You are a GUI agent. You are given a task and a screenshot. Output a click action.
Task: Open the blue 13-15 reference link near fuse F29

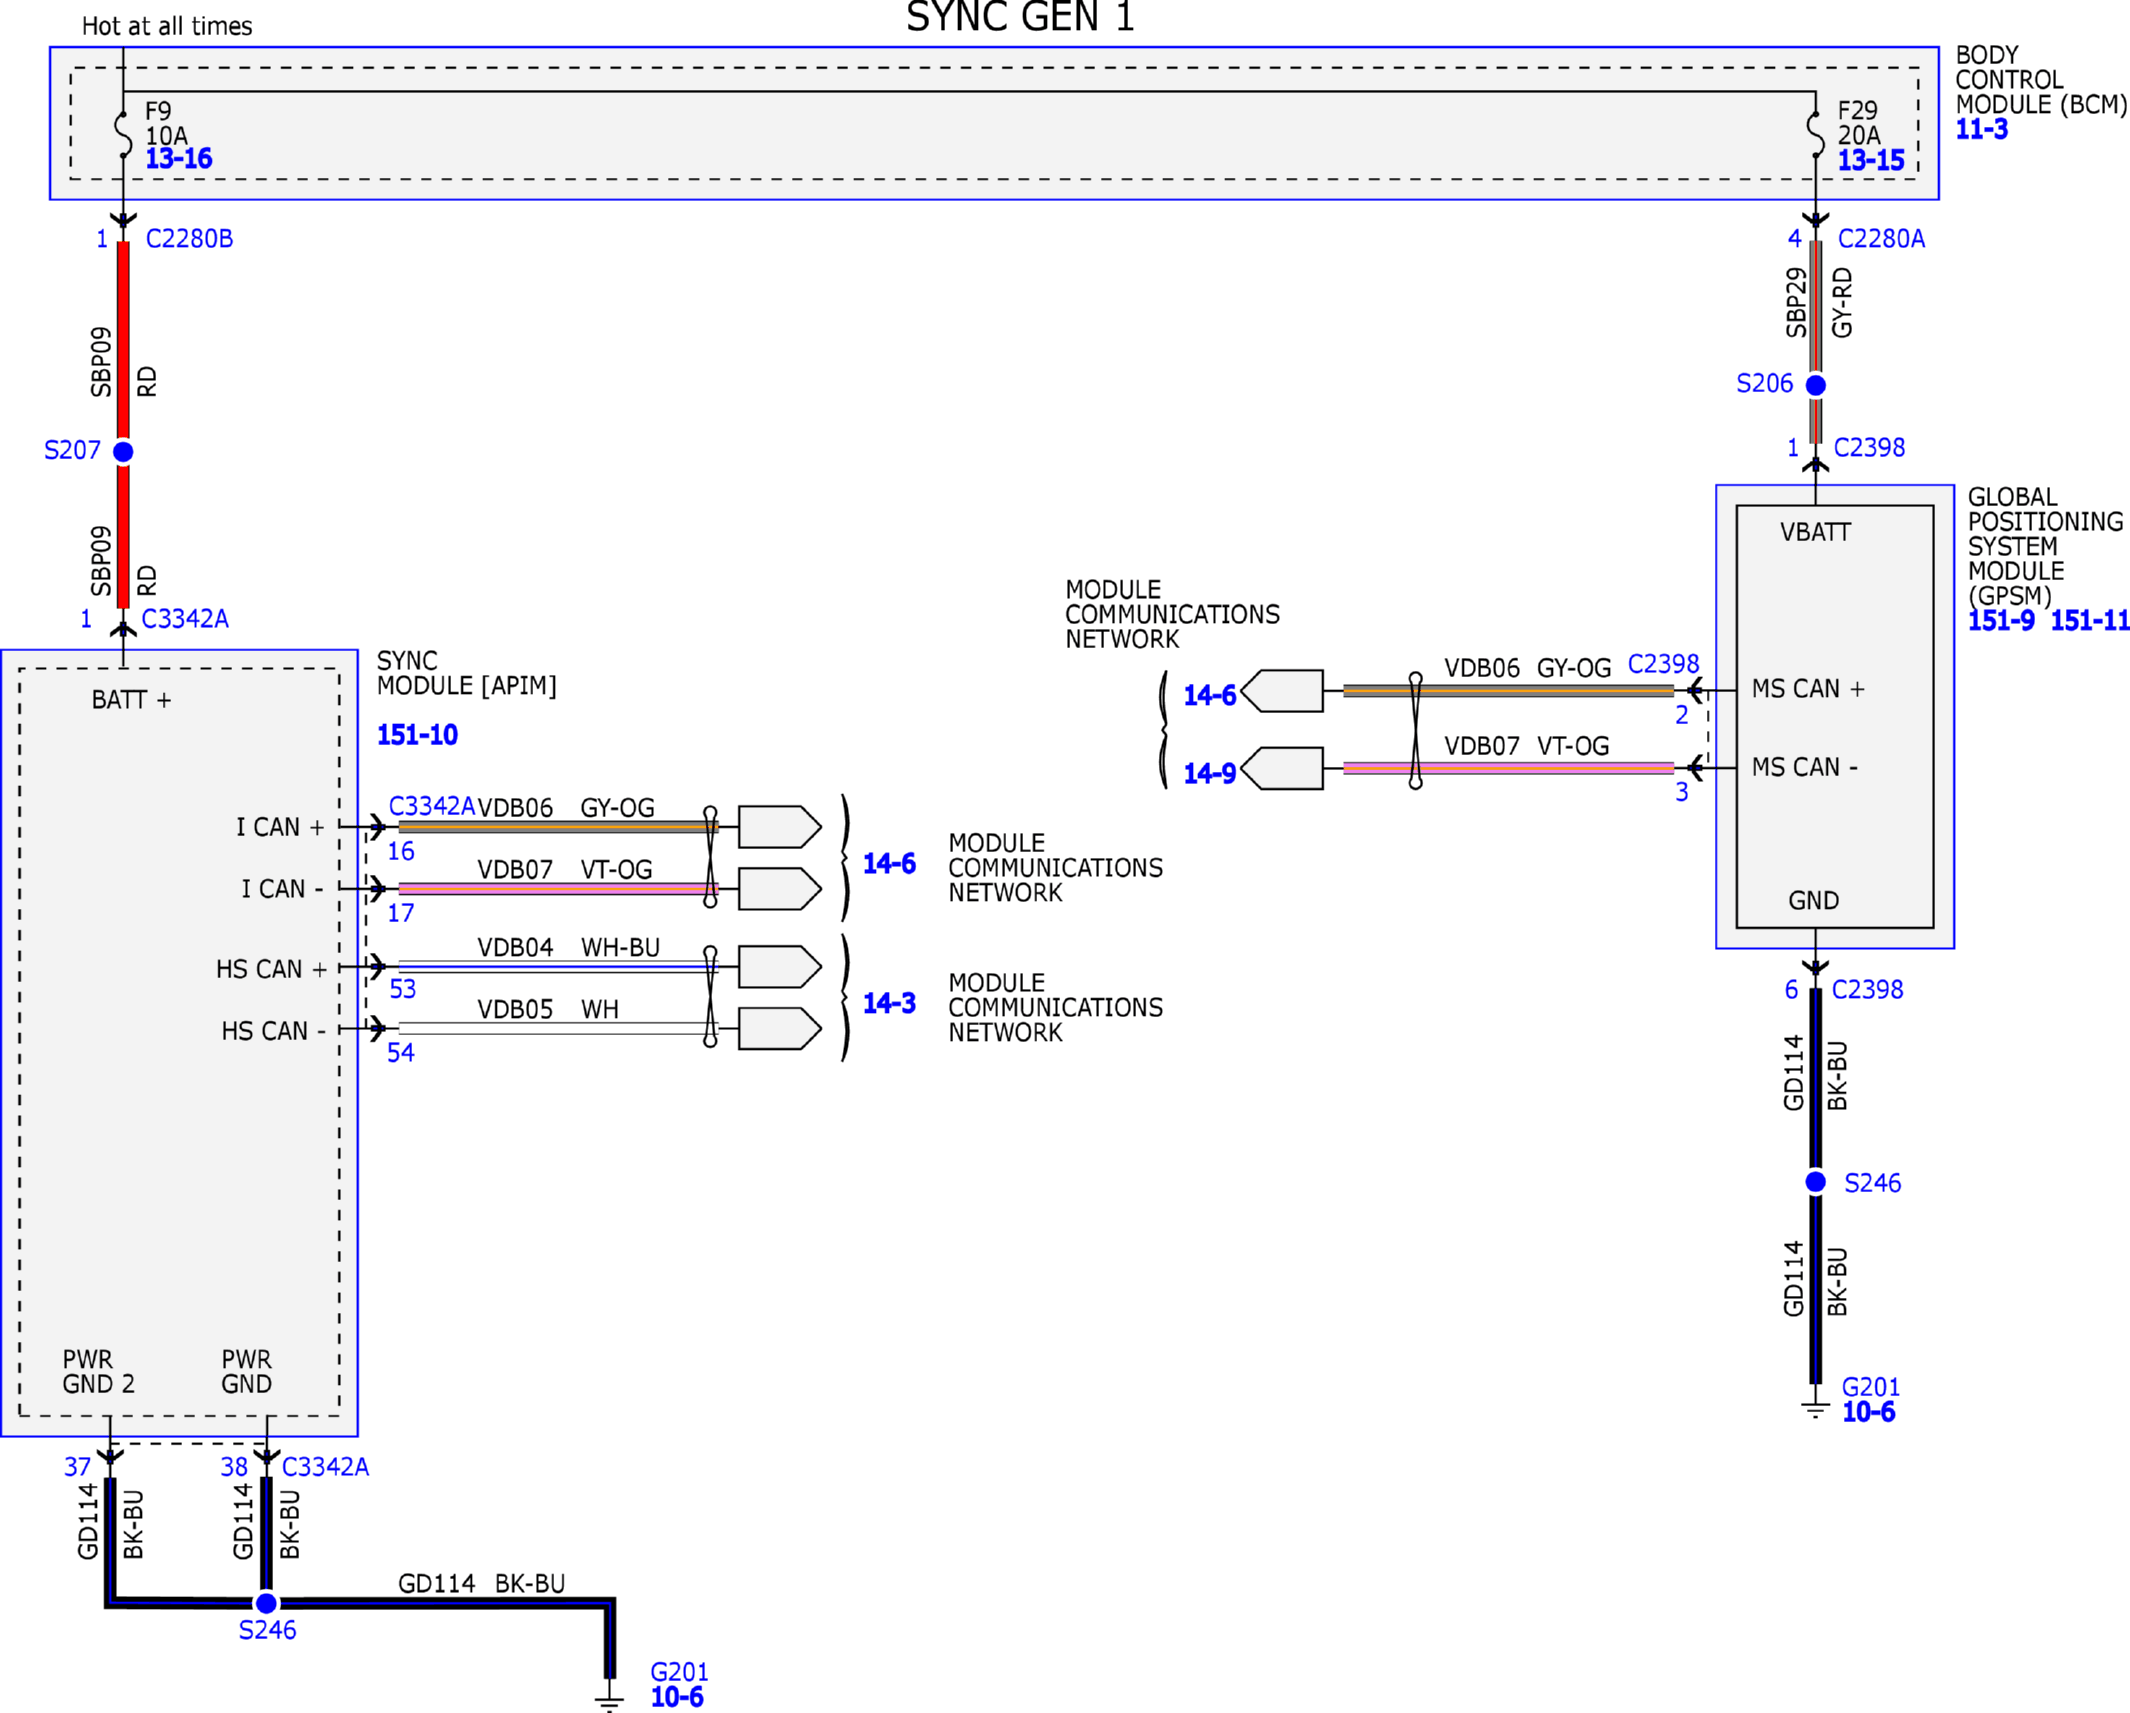[1870, 160]
